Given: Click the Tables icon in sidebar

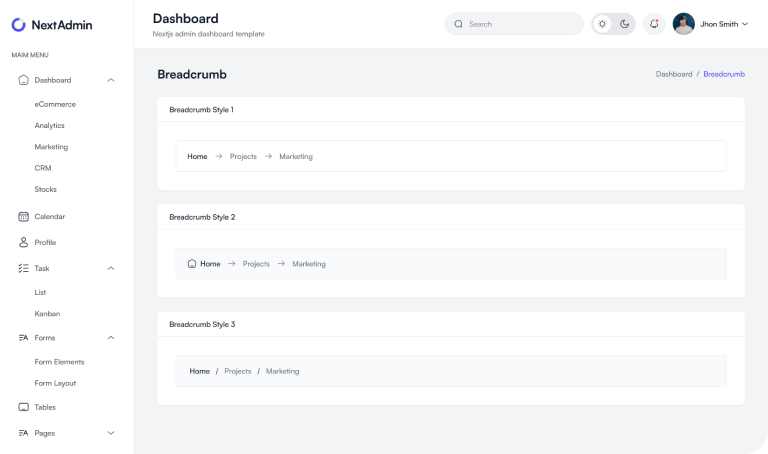Looking at the screenshot, I should 24,407.
